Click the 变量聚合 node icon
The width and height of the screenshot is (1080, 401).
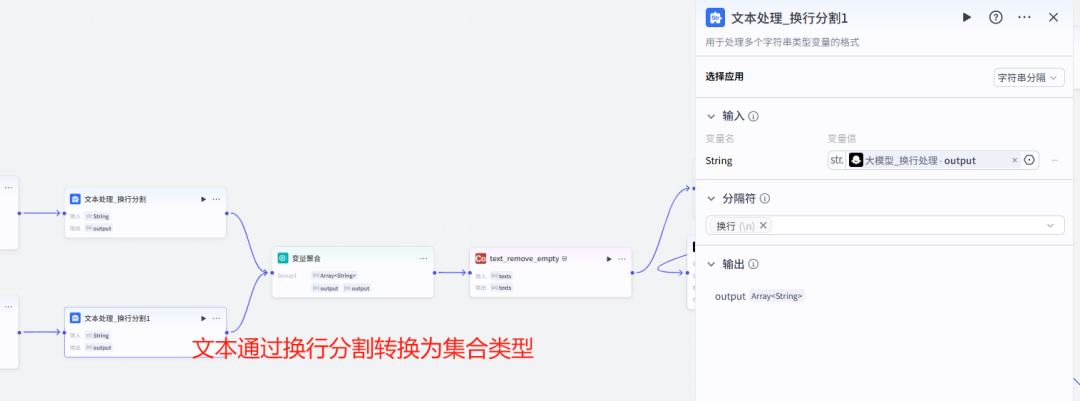click(x=282, y=258)
